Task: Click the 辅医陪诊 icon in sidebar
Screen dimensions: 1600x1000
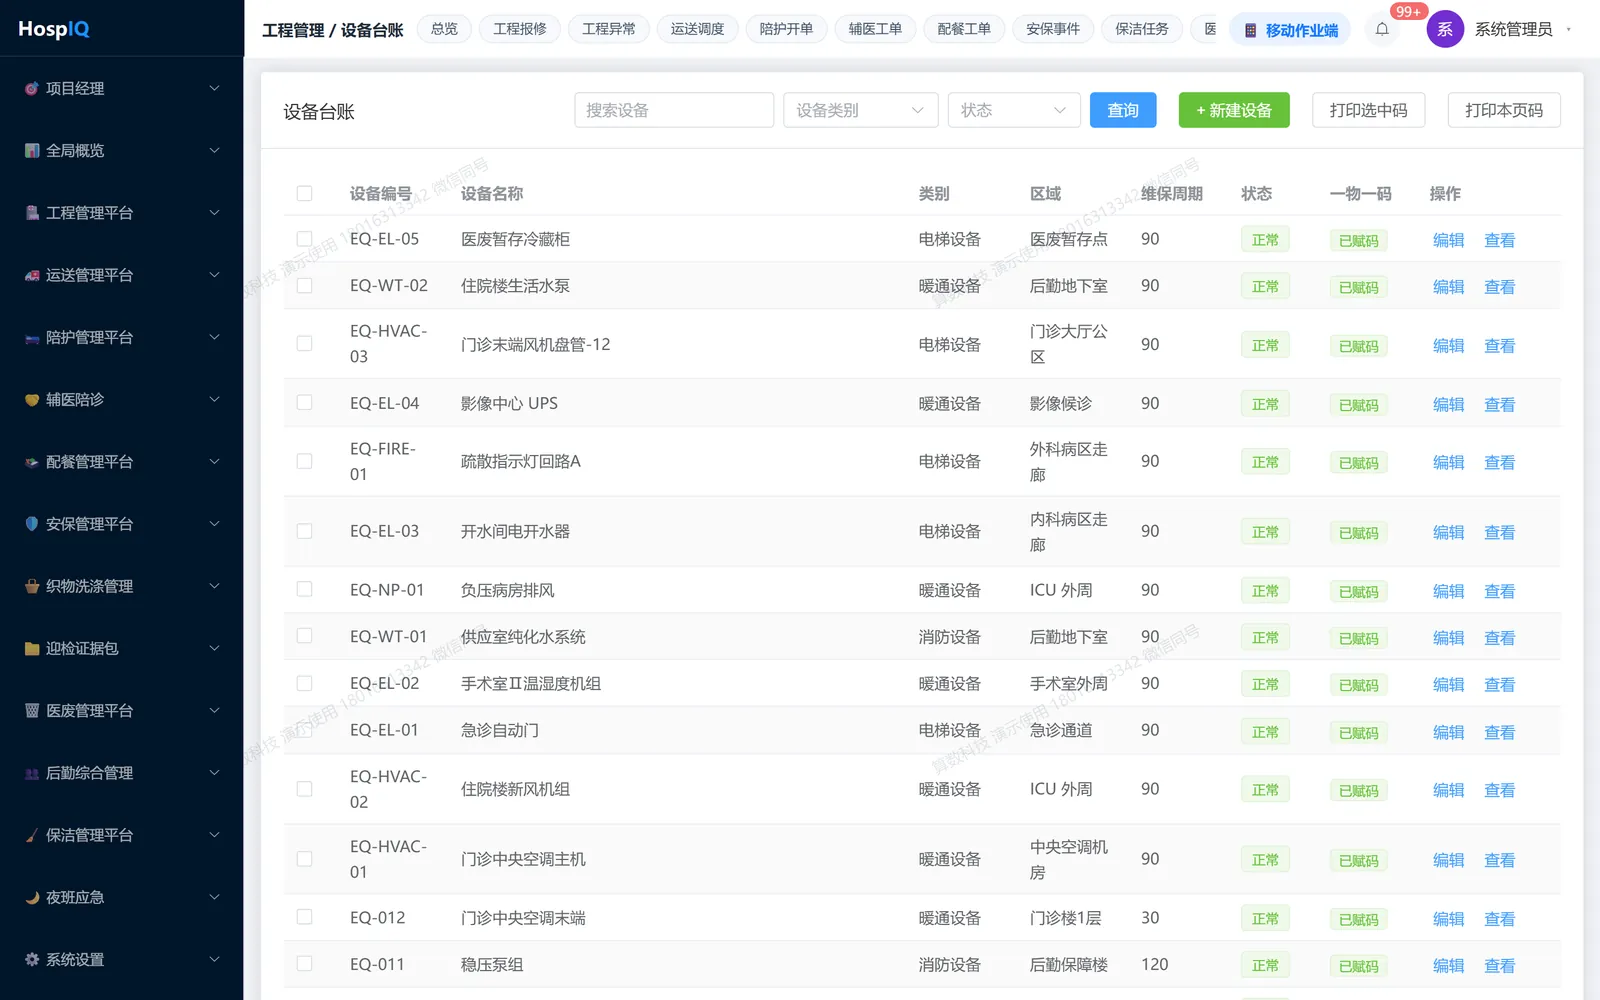Action: click(32, 400)
